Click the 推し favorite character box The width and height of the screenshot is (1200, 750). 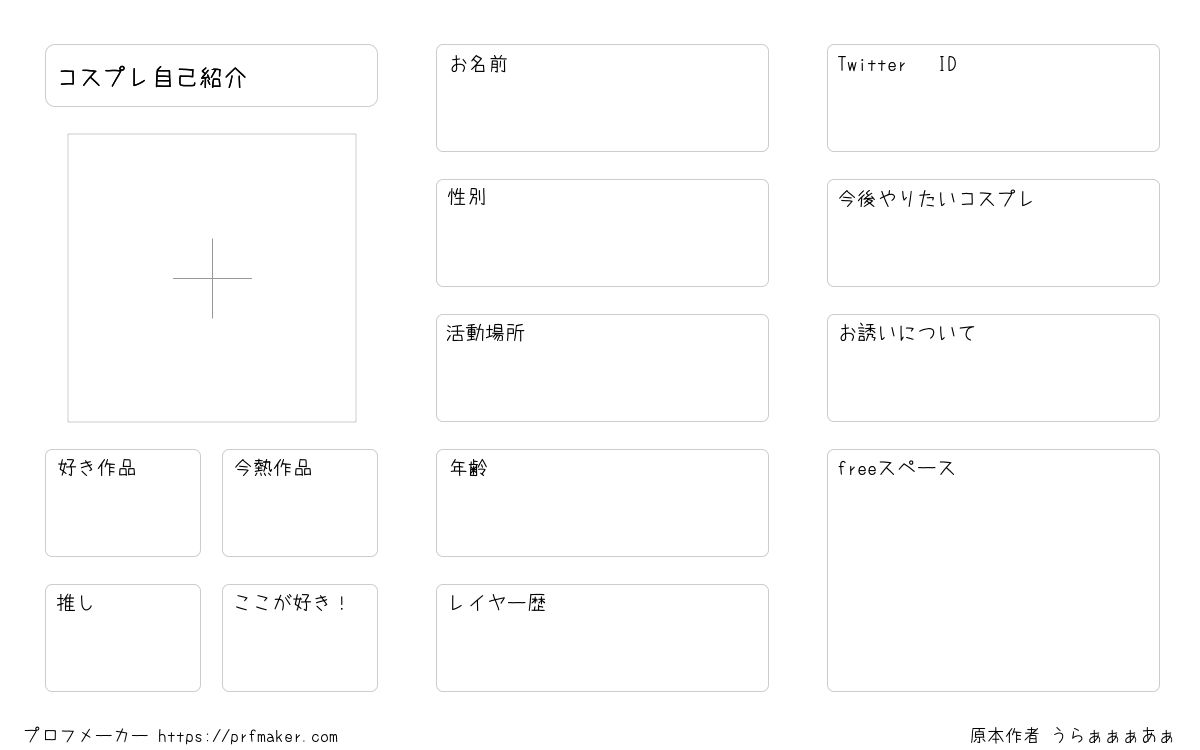[123, 638]
